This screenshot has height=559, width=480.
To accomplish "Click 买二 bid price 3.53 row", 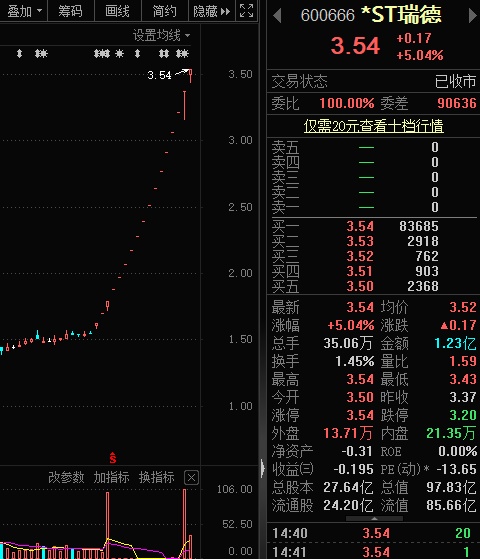I will [x=373, y=241].
